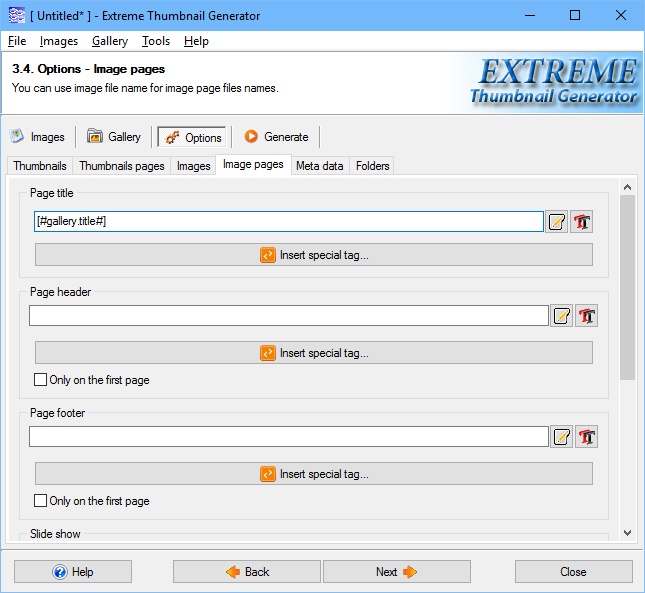This screenshot has width=645, height=593.
Task: Go to the Images step
Action: [x=37, y=137]
